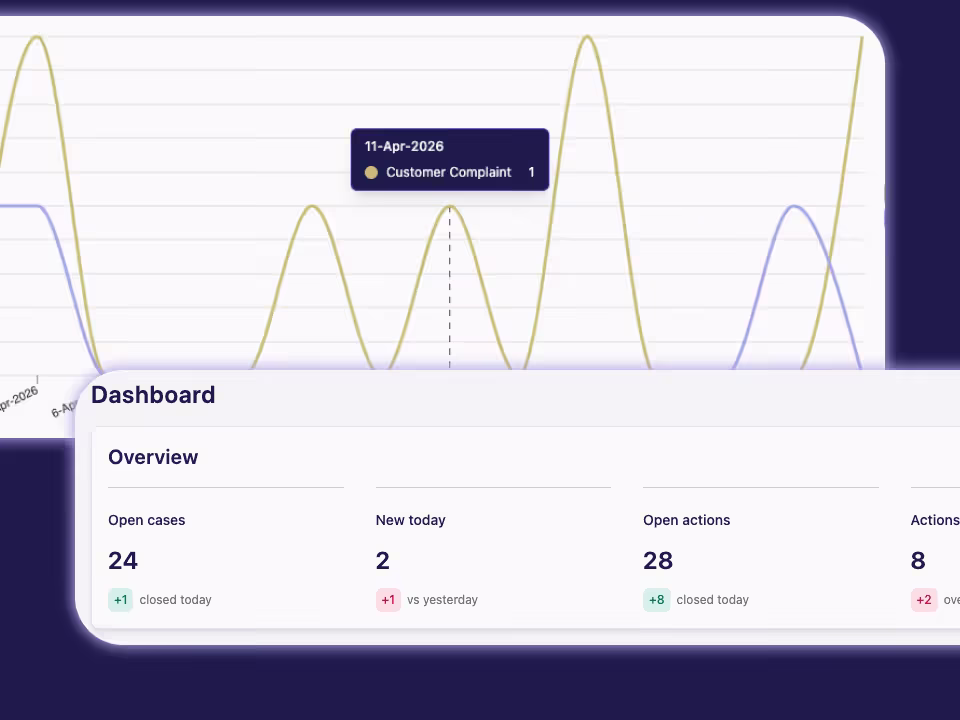Click the +8 badge under Open actions
The height and width of the screenshot is (720, 960).
coord(656,600)
